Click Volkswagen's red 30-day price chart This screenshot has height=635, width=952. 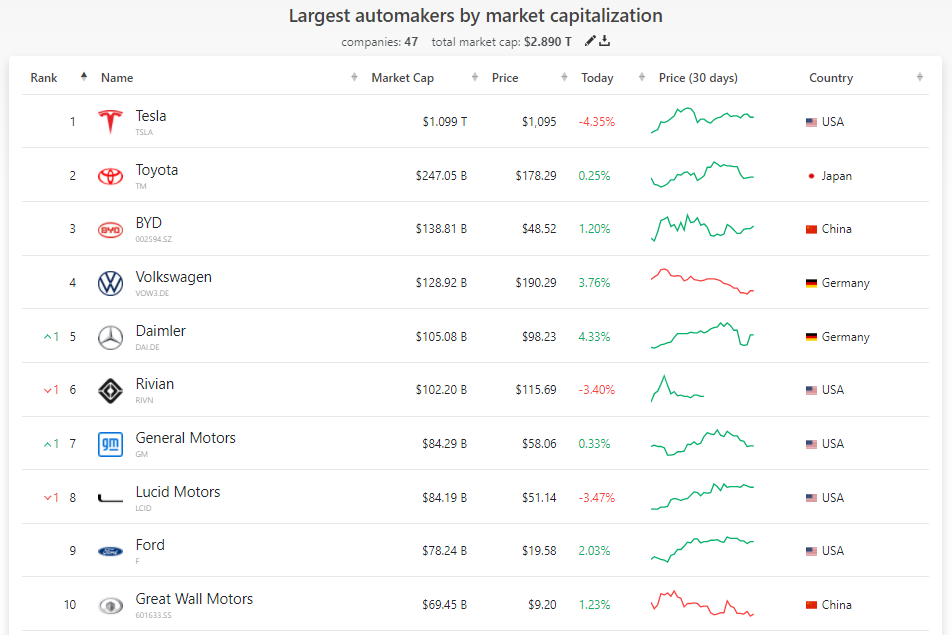702,281
